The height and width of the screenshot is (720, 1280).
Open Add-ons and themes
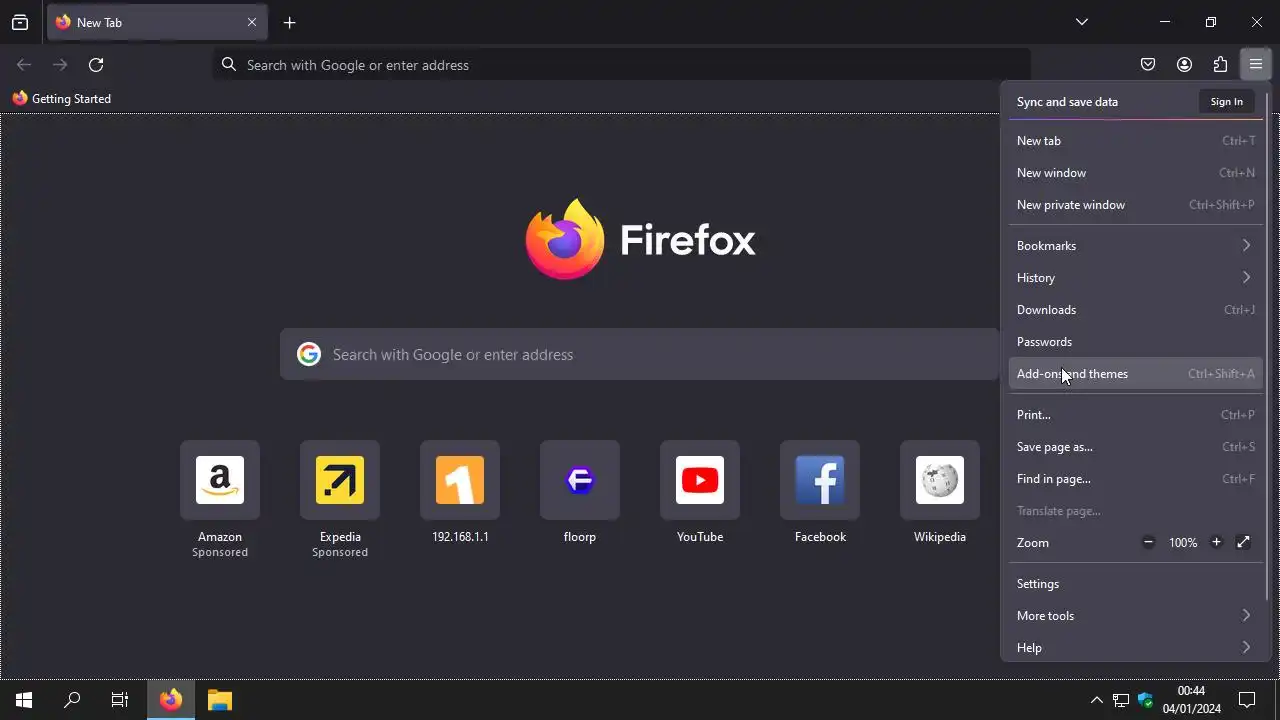coord(1135,374)
